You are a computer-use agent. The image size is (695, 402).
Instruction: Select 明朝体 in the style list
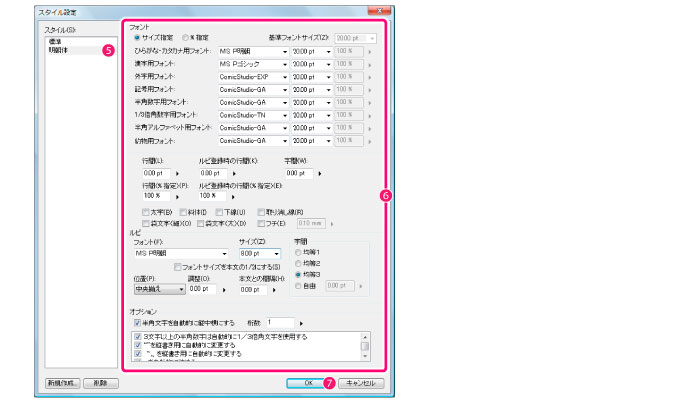click(x=58, y=48)
